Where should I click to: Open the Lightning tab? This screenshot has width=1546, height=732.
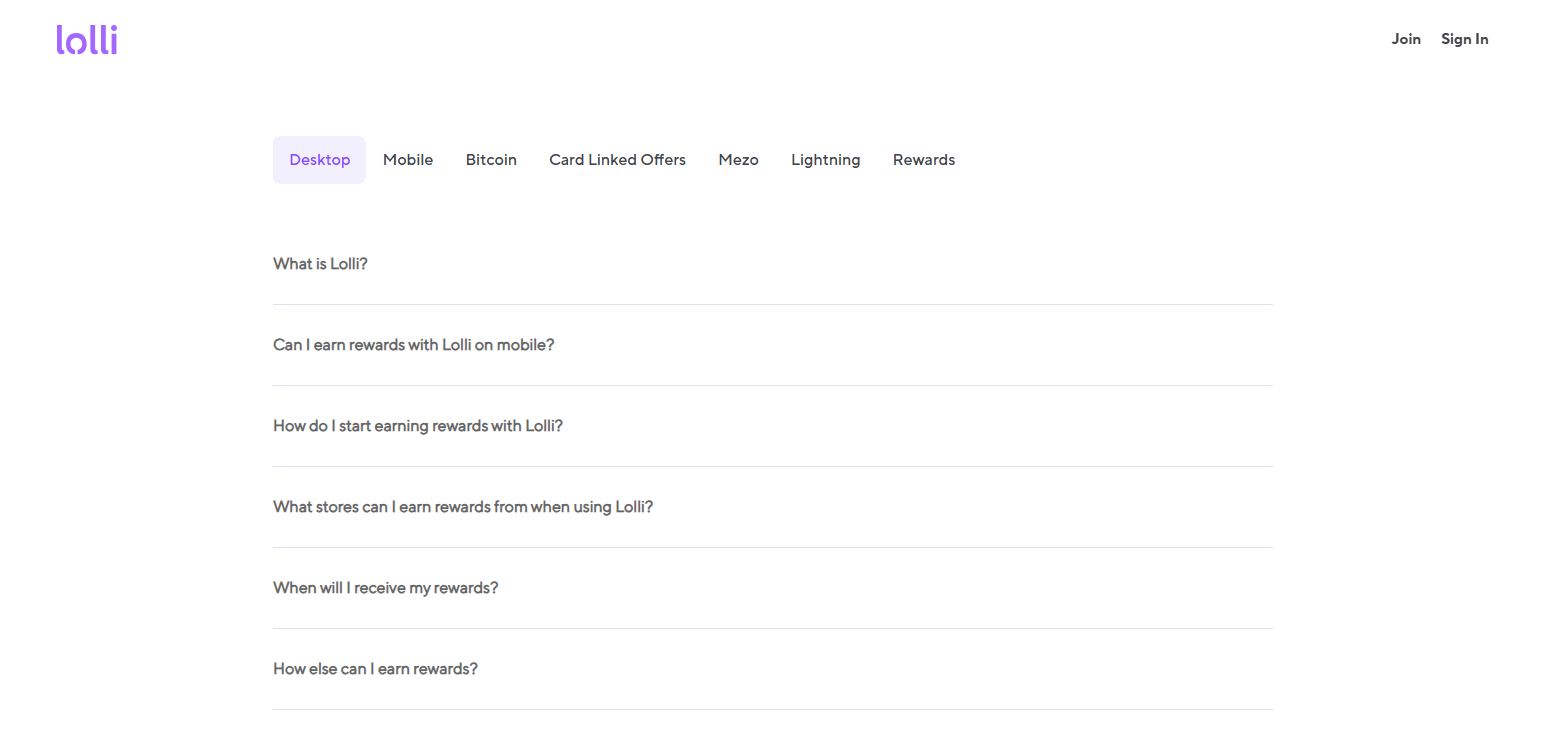pos(826,160)
